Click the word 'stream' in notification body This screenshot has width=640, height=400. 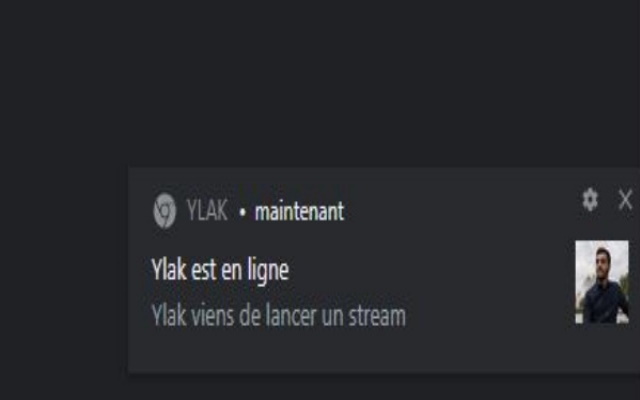377,316
